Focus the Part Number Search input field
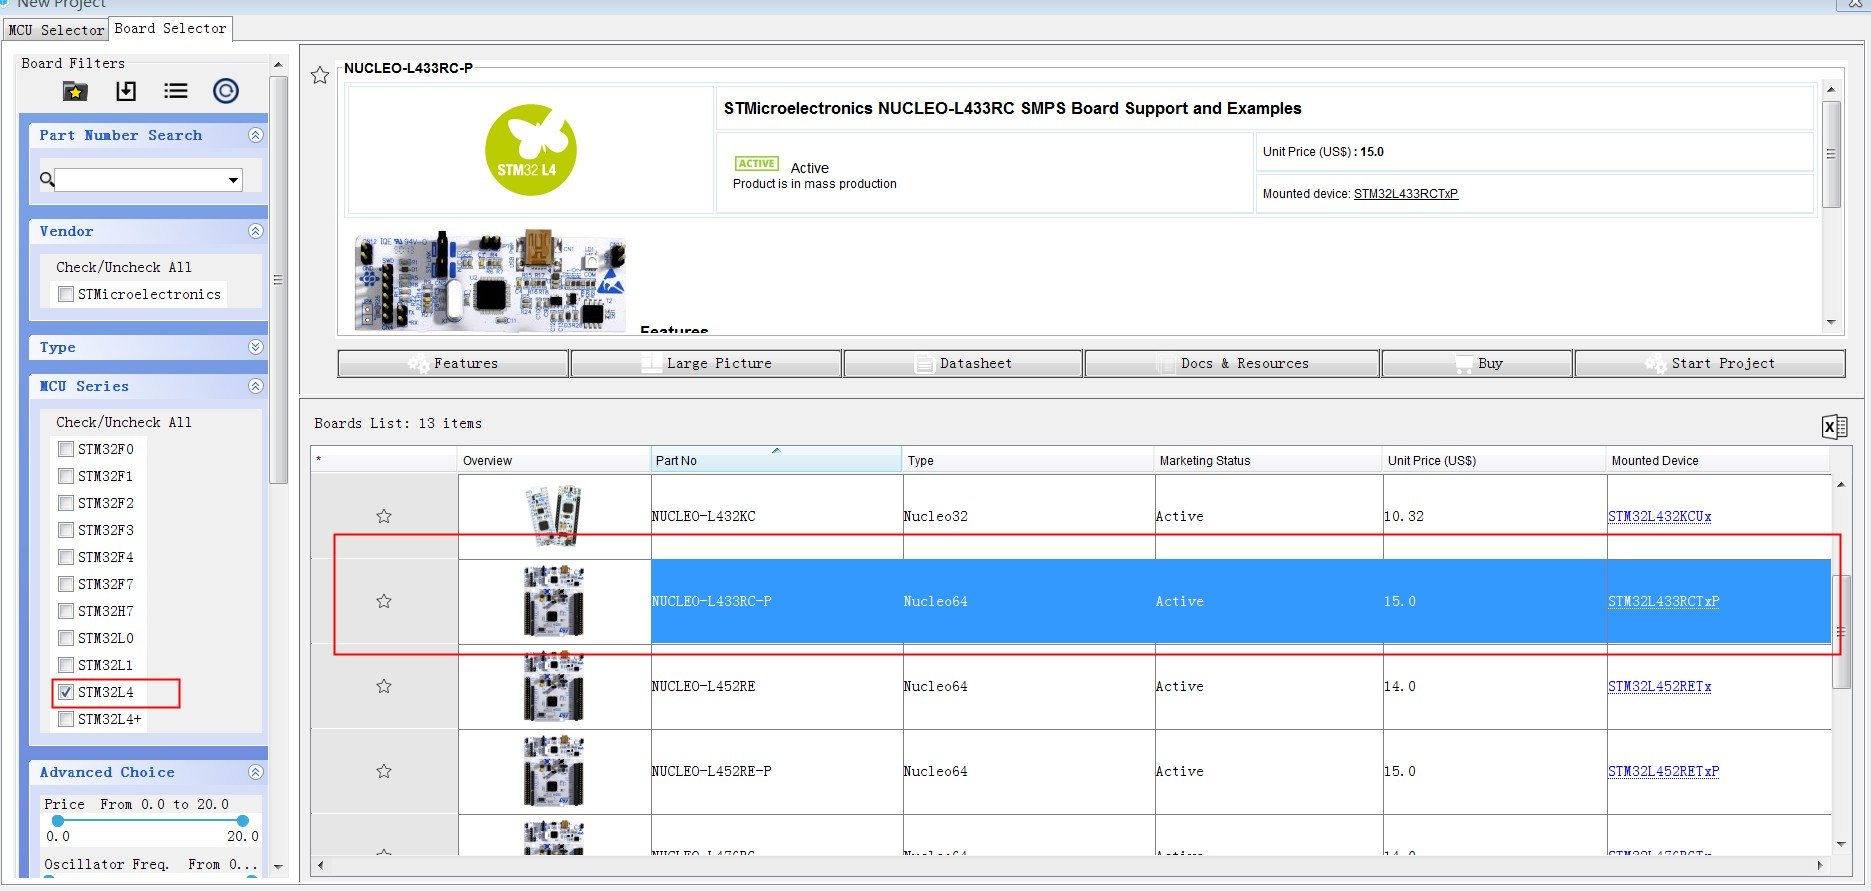Viewport: 1871px width, 891px height. 140,180
